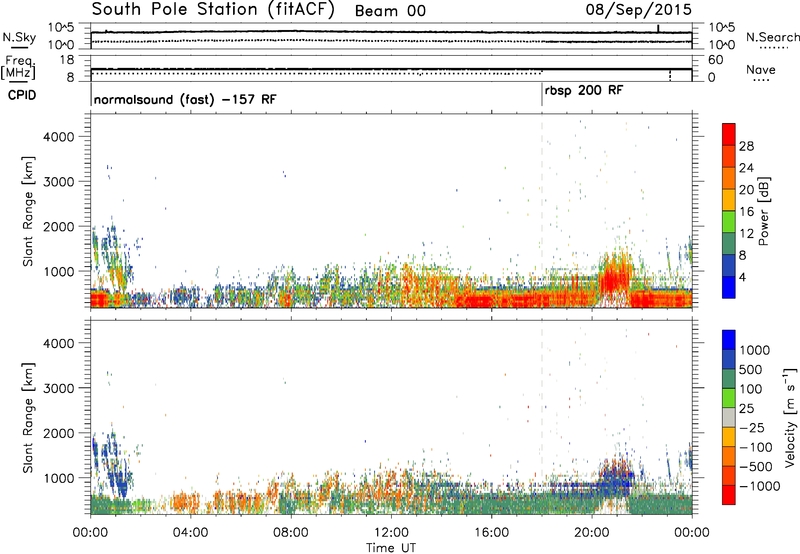Image resolution: width=800 pixels, height=554 pixels.
Task: Select the 'CPID' row label
Action: point(22,95)
